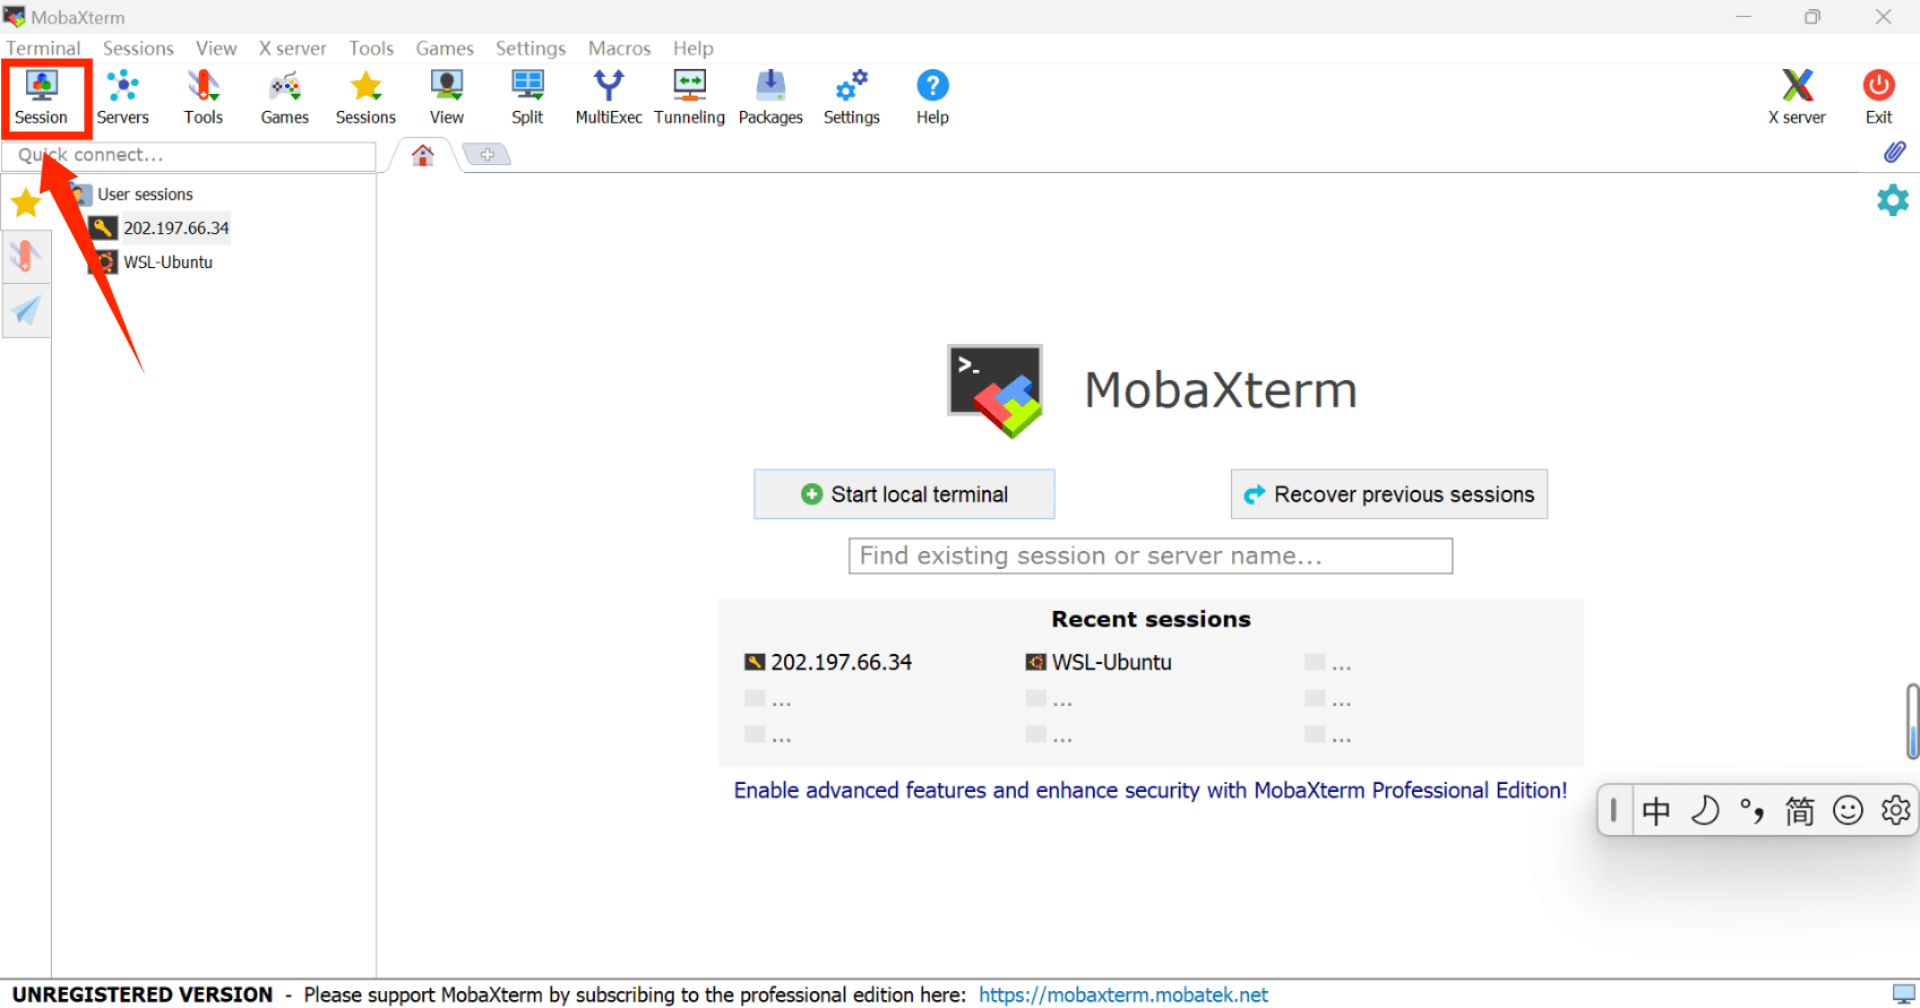The width and height of the screenshot is (1920, 1008).
Task: Open the Macros menu
Action: click(619, 48)
